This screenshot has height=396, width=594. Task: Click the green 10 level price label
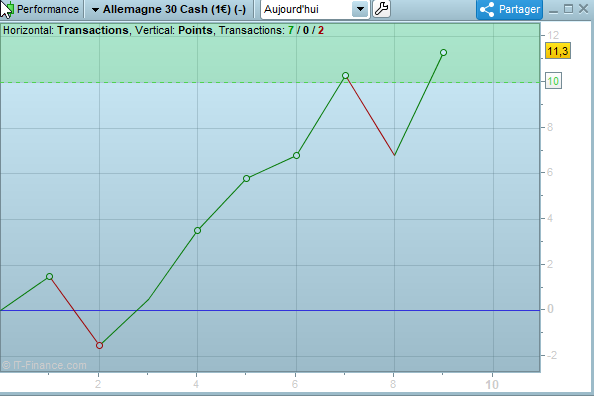pyautogui.click(x=553, y=81)
